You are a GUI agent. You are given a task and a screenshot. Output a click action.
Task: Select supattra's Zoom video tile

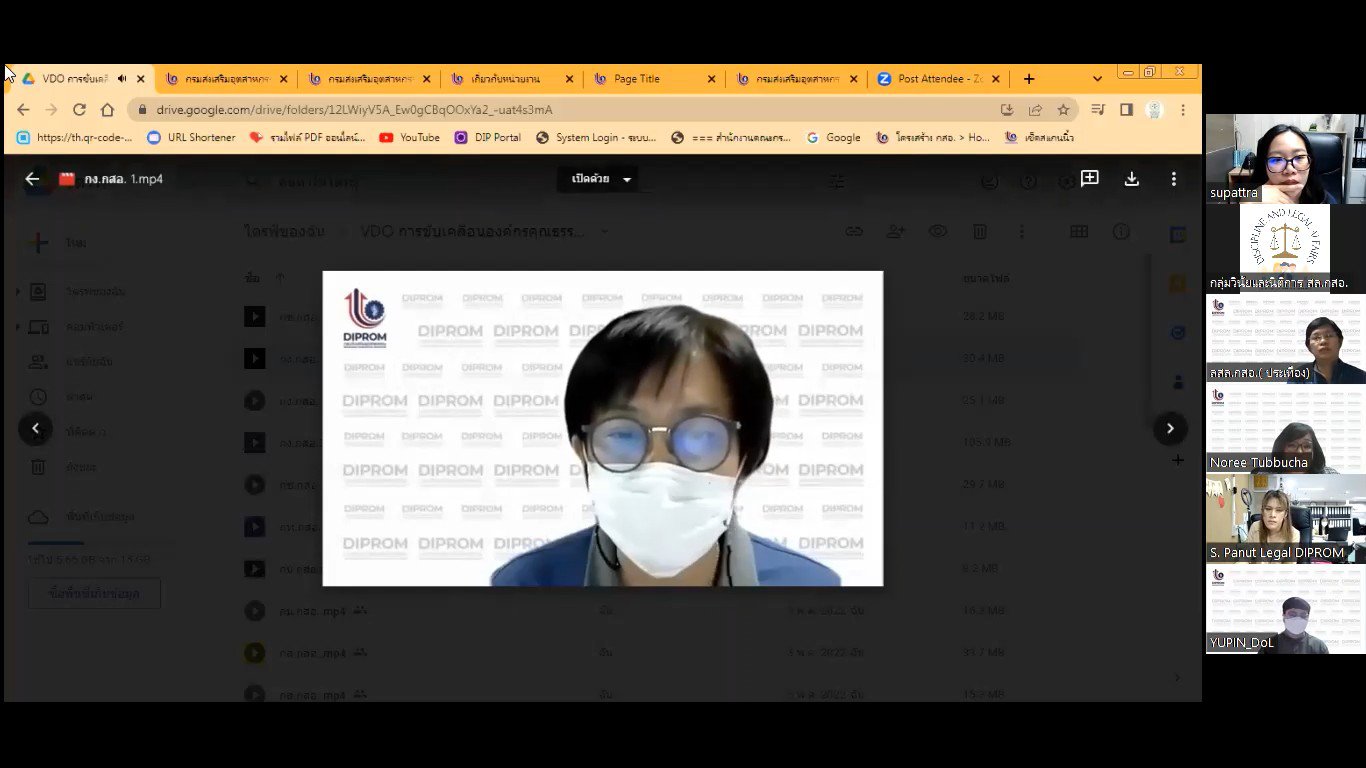tap(1285, 158)
